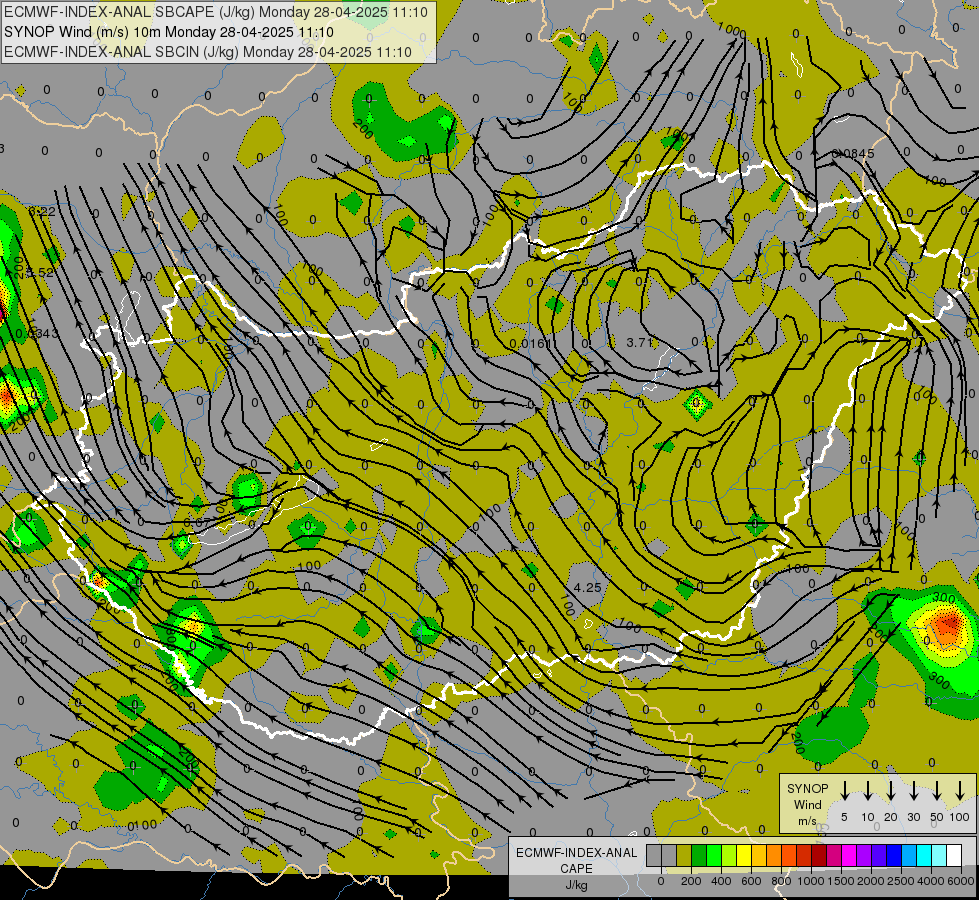The height and width of the screenshot is (900, 979).
Task: Click the 50 speed label in wind legend
Action: tap(937, 817)
